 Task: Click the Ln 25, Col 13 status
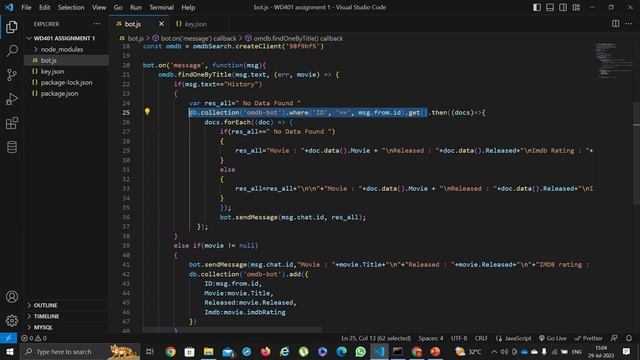tap(376, 338)
